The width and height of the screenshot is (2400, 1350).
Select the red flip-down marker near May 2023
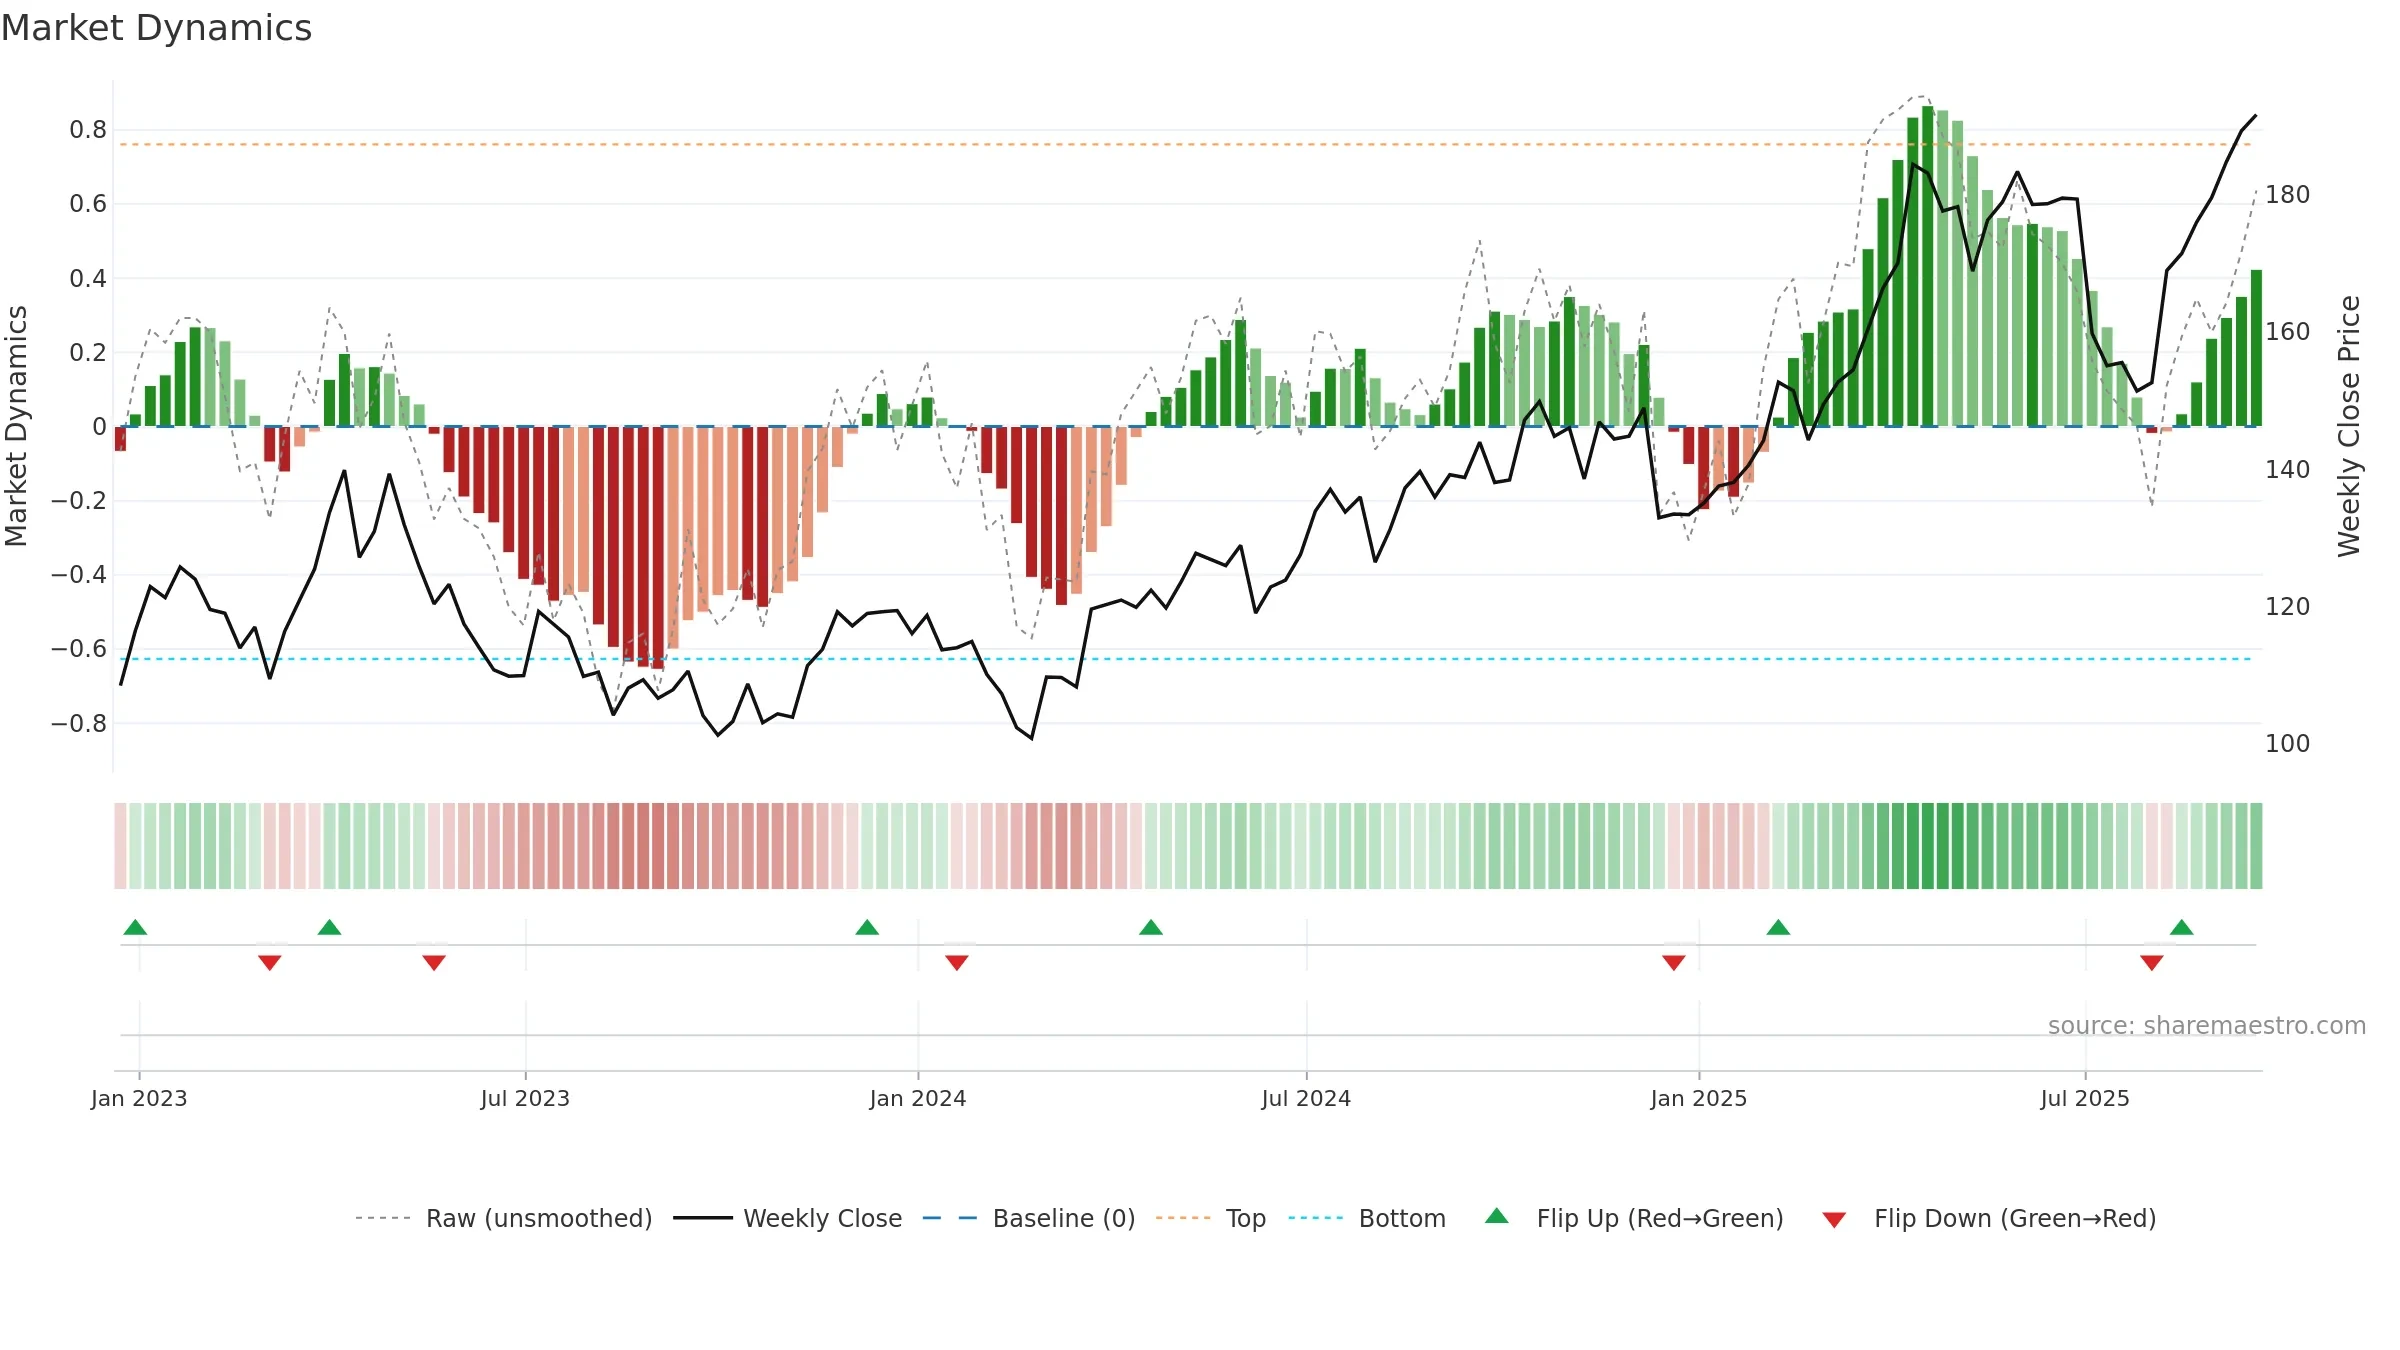434,963
